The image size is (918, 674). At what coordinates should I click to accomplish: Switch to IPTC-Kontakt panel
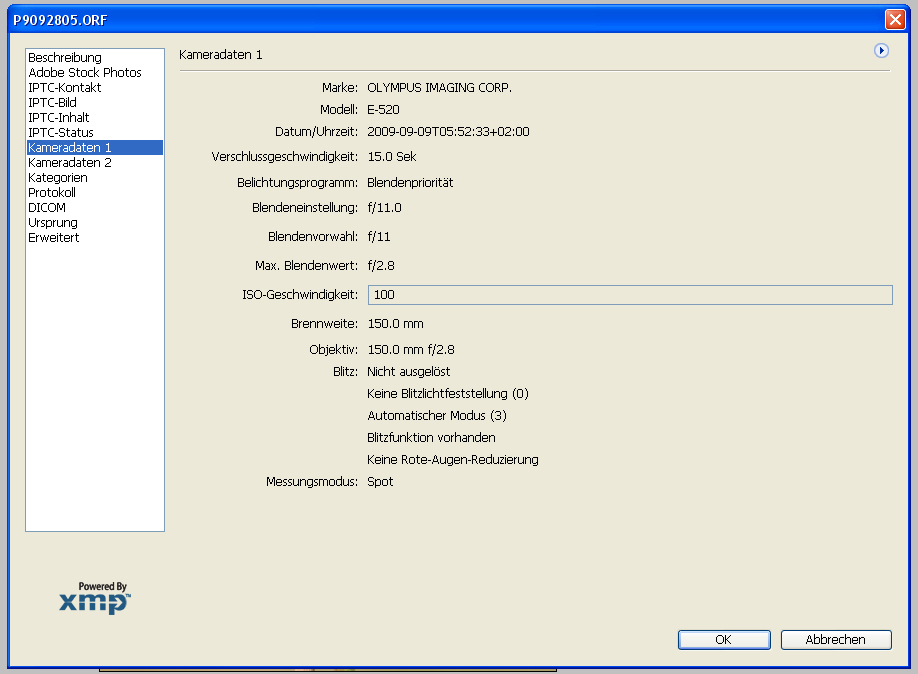(x=95, y=88)
